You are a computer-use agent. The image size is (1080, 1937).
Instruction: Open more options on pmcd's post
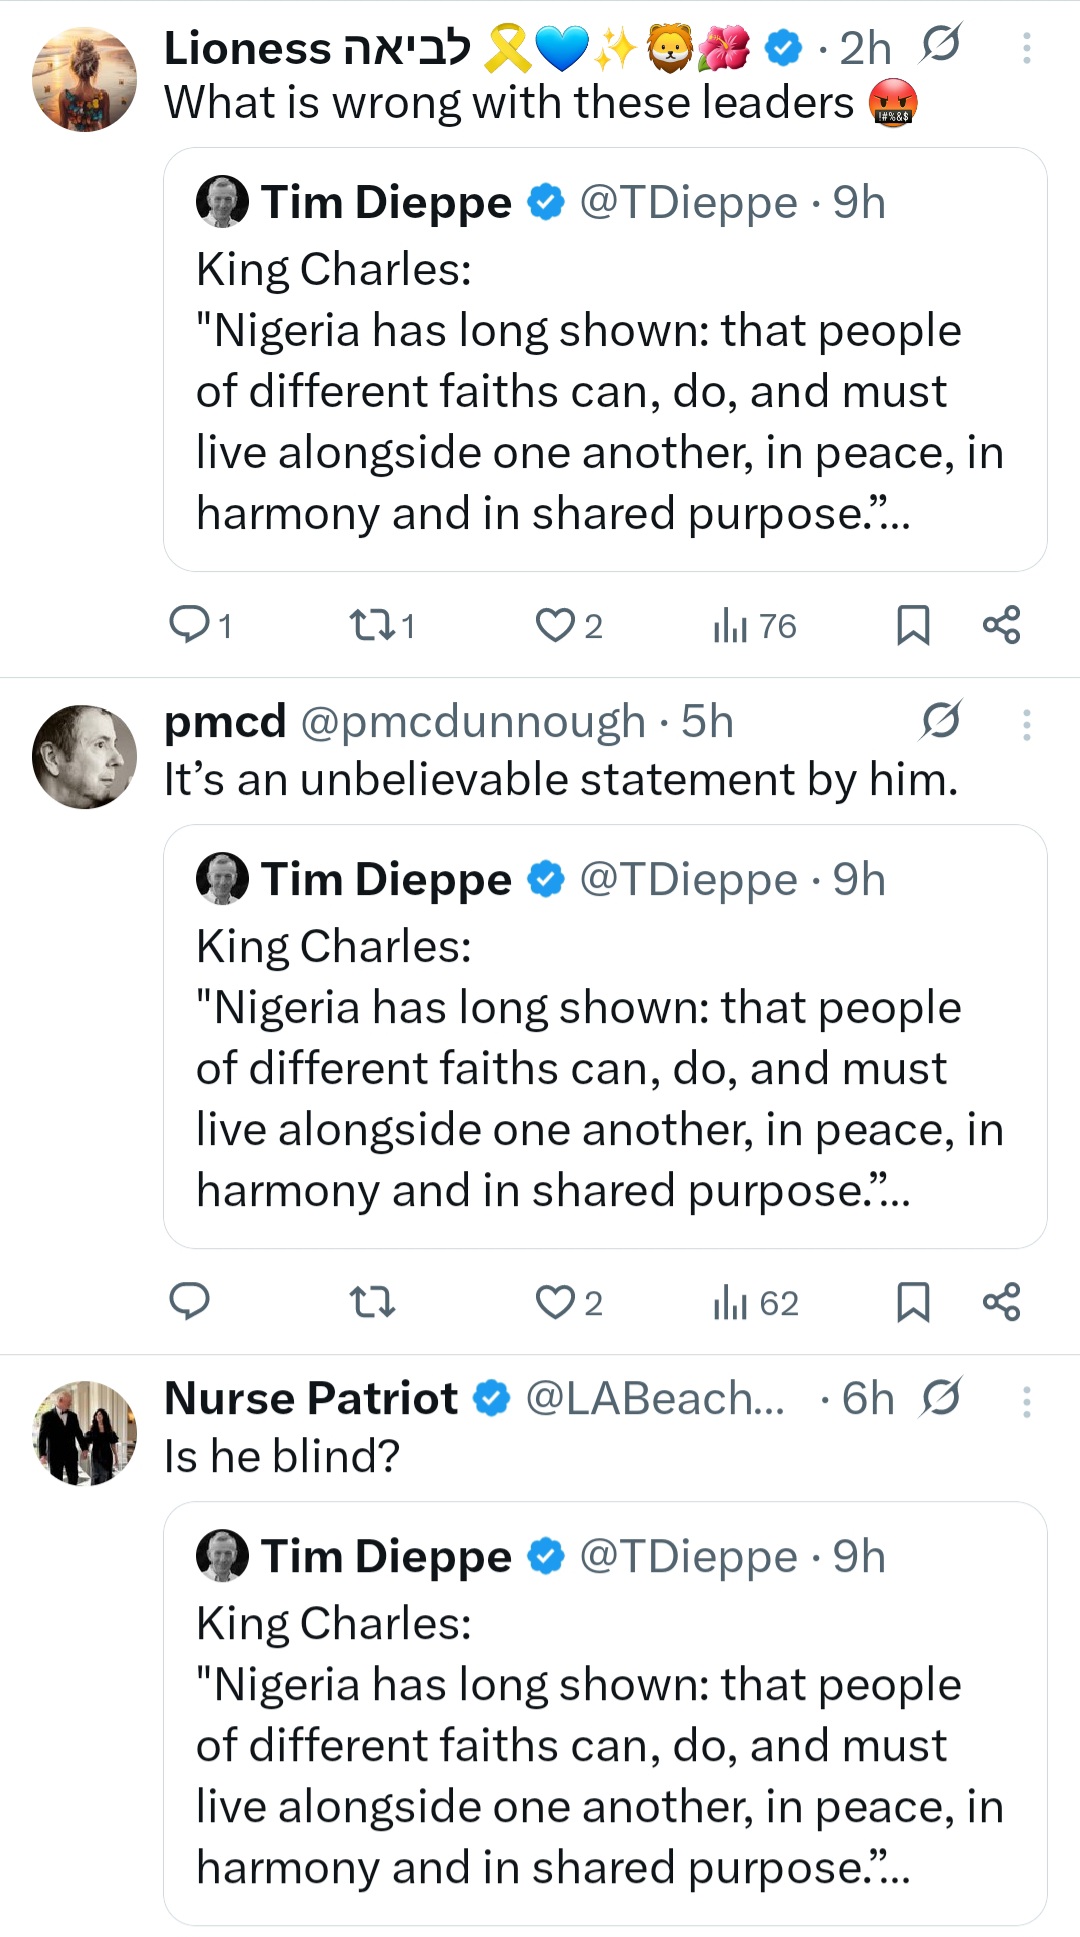pos(1026,724)
